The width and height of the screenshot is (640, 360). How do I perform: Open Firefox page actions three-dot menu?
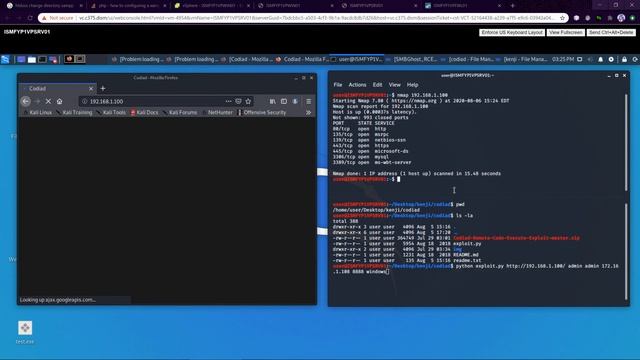pyautogui.click(x=228, y=101)
